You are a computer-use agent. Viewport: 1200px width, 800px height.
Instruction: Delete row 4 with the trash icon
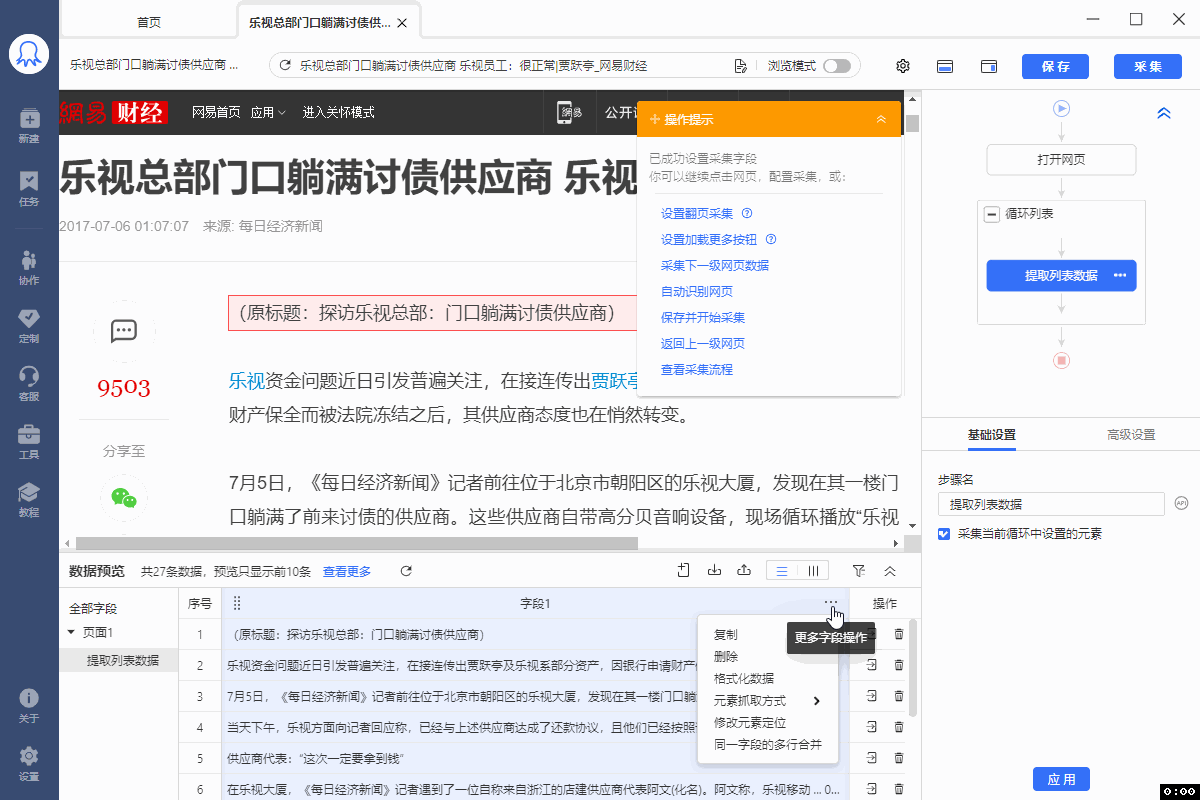click(899, 727)
